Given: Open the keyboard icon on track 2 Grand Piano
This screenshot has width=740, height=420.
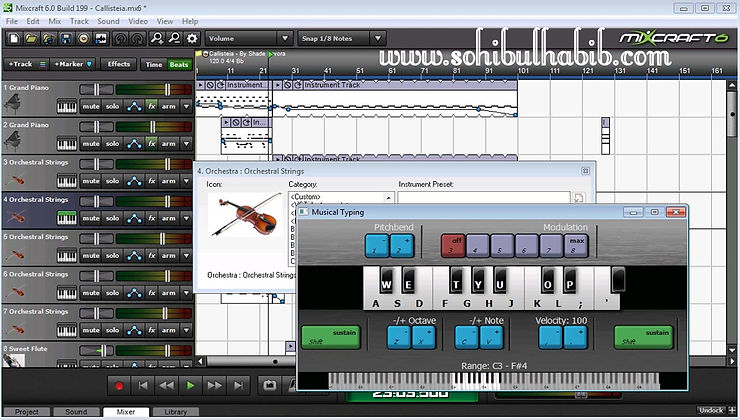Looking at the screenshot, I should pos(67,143).
